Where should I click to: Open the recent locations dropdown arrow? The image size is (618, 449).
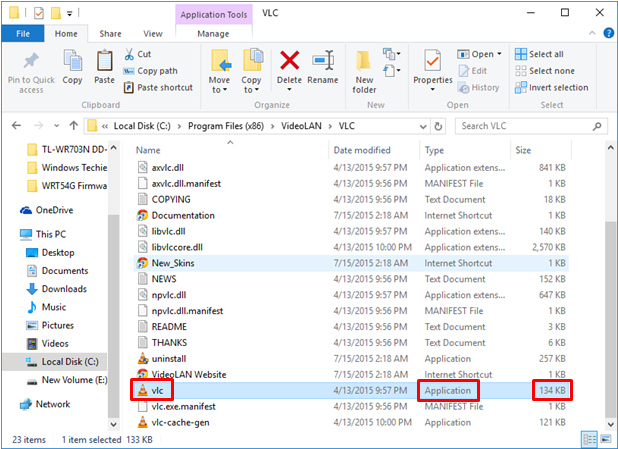57,126
